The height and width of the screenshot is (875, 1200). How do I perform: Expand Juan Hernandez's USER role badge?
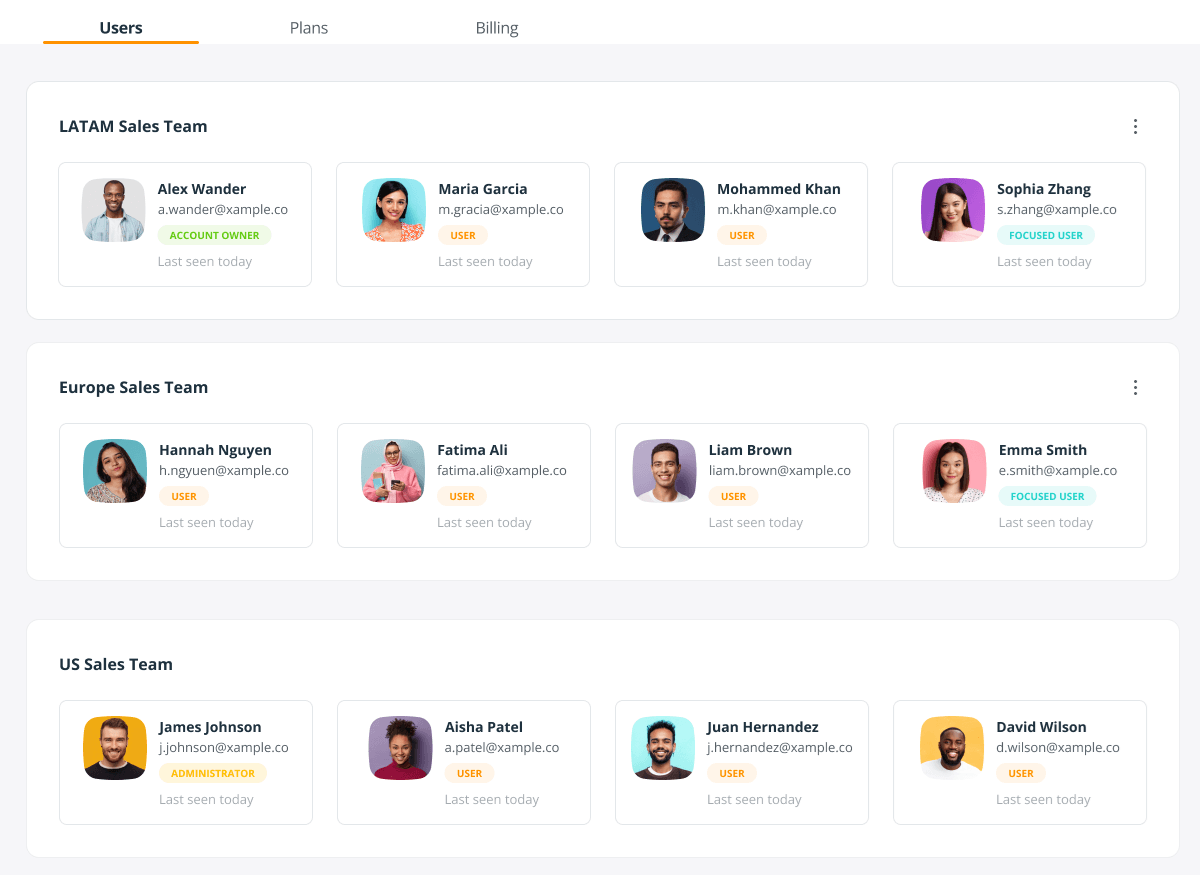(731, 773)
